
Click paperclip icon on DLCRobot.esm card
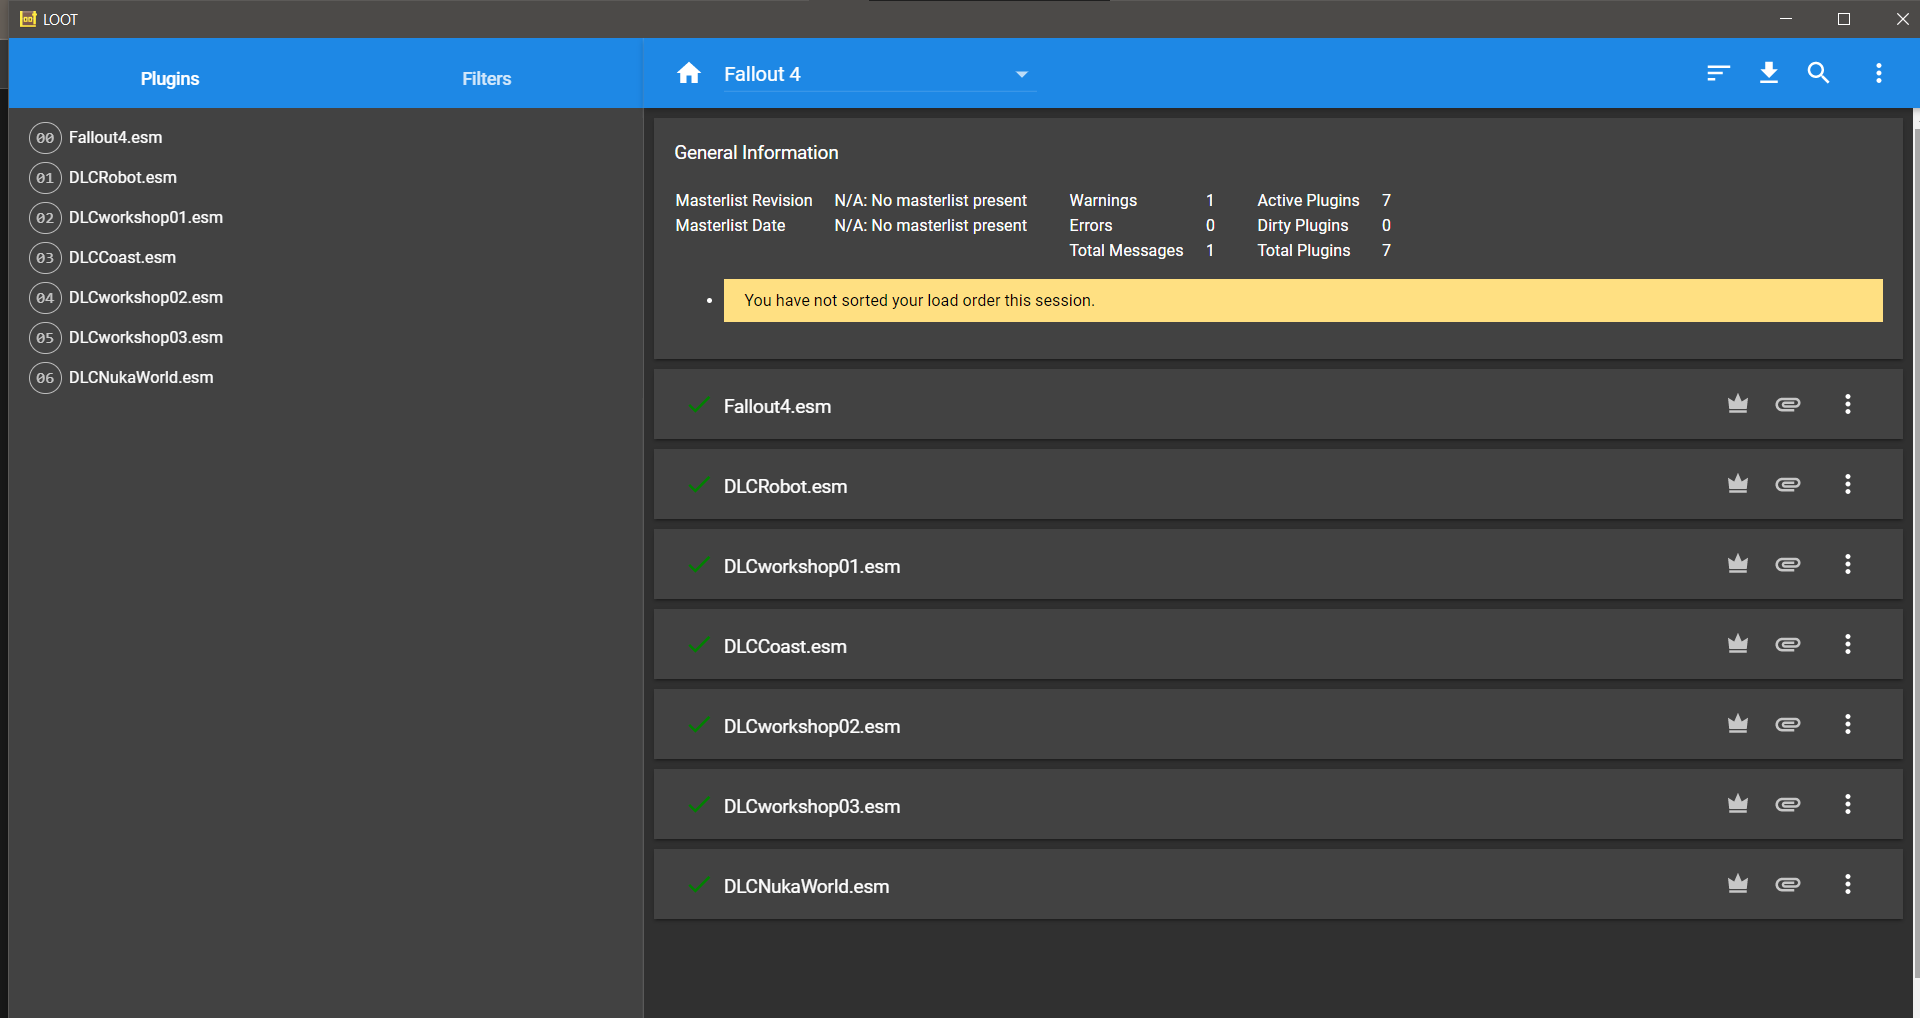[x=1788, y=484]
